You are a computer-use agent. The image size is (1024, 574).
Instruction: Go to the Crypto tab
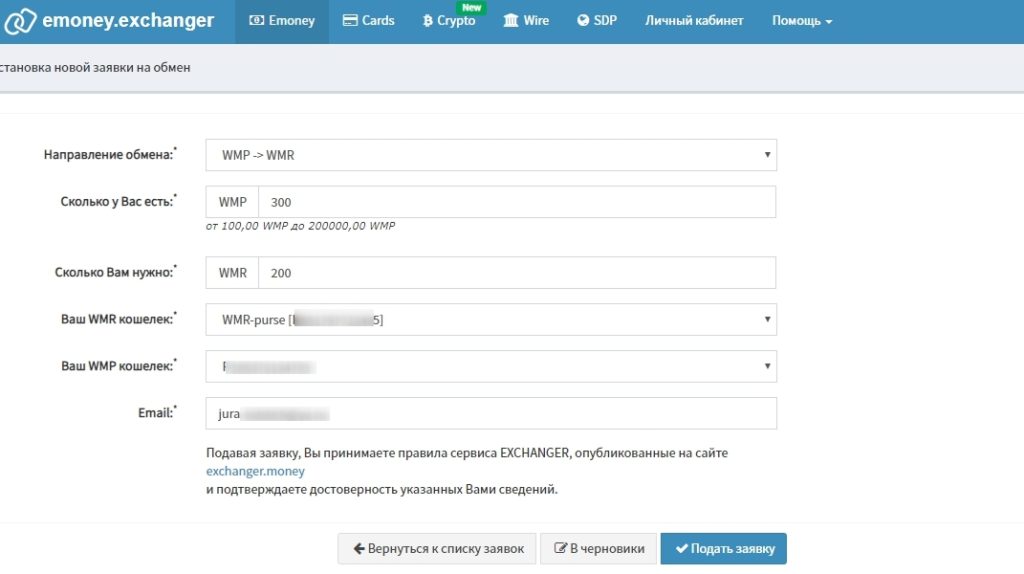point(449,21)
